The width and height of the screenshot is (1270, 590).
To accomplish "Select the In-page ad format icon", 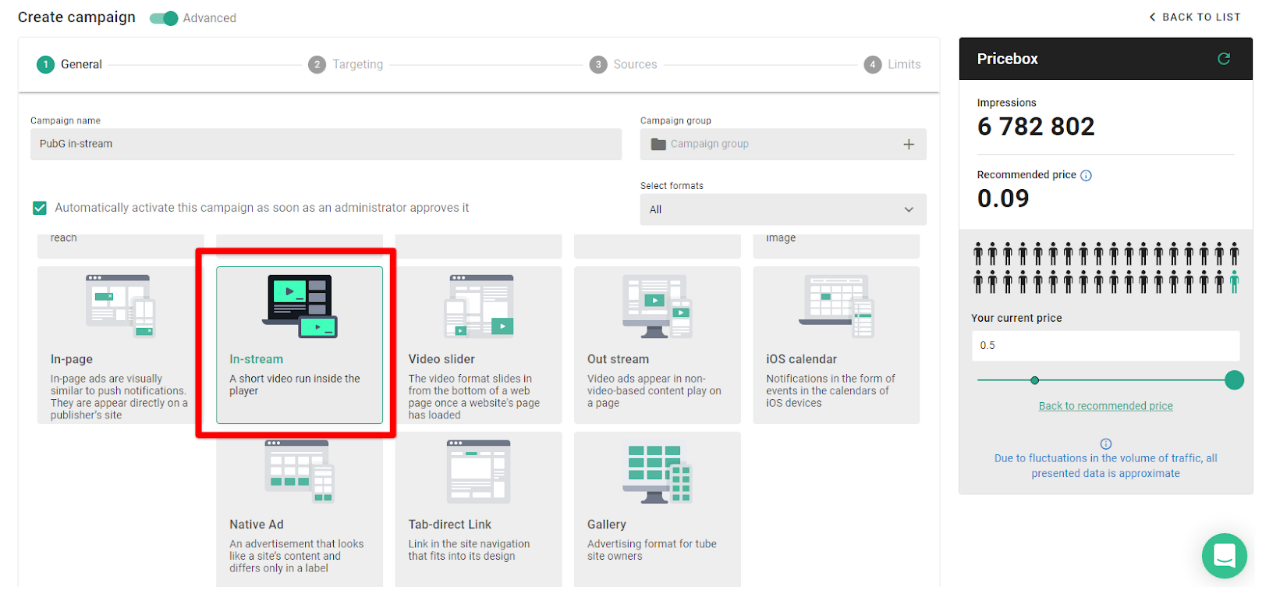I will coord(120,305).
